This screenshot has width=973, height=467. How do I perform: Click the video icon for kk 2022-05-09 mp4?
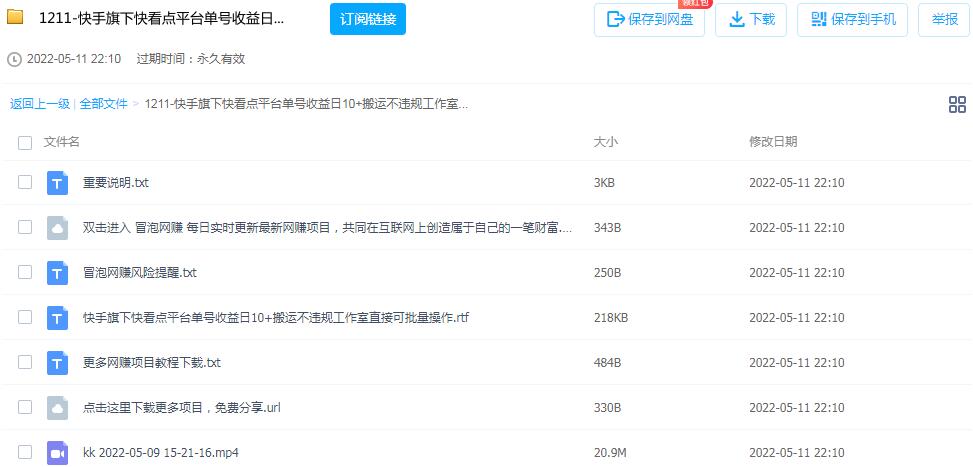pyautogui.click(x=57, y=453)
